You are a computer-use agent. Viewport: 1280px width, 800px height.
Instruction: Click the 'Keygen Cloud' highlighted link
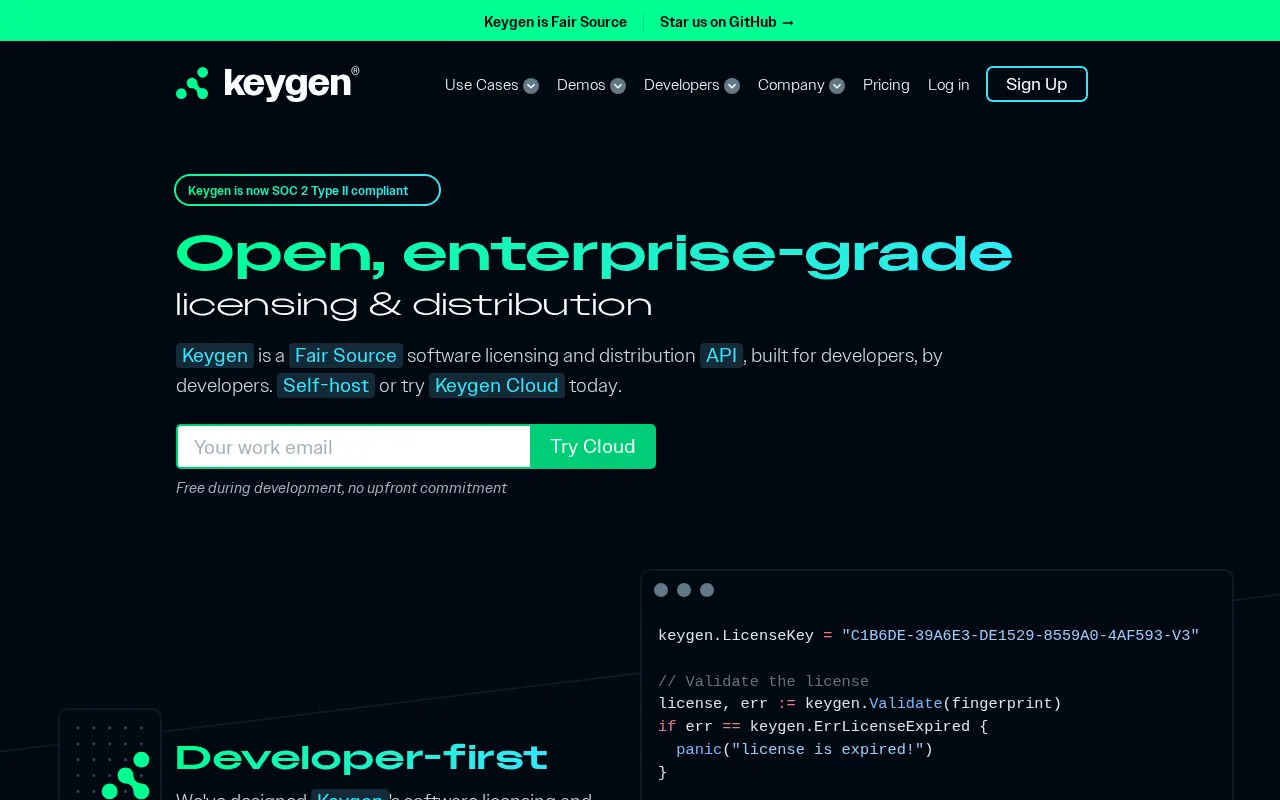[497, 385]
